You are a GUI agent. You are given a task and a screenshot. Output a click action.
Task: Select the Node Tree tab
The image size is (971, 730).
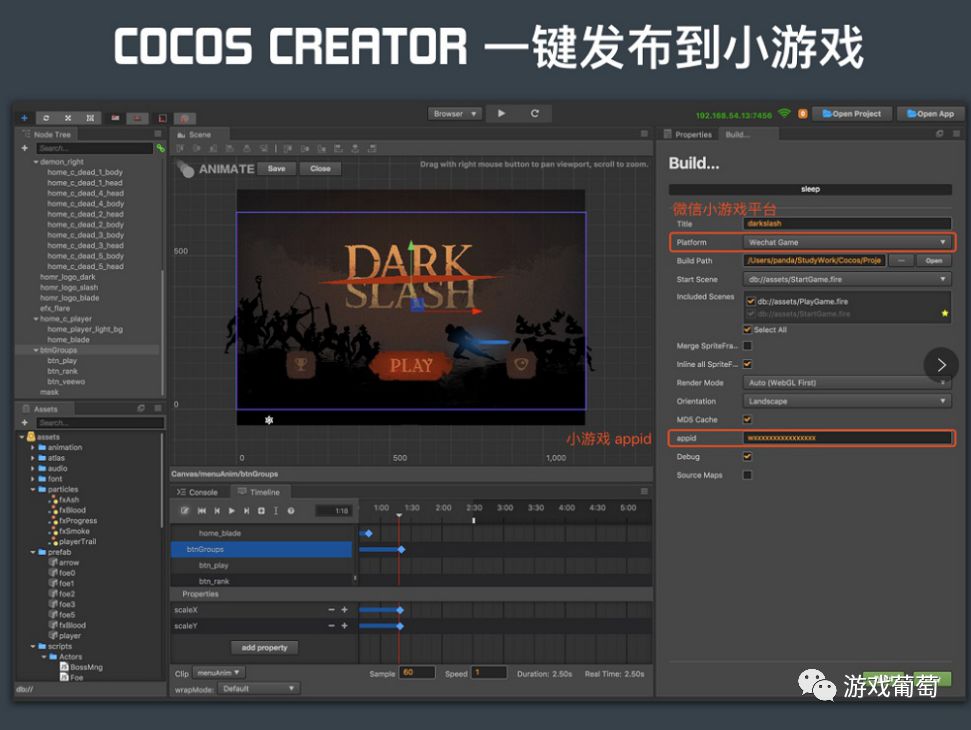click(46, 134)
